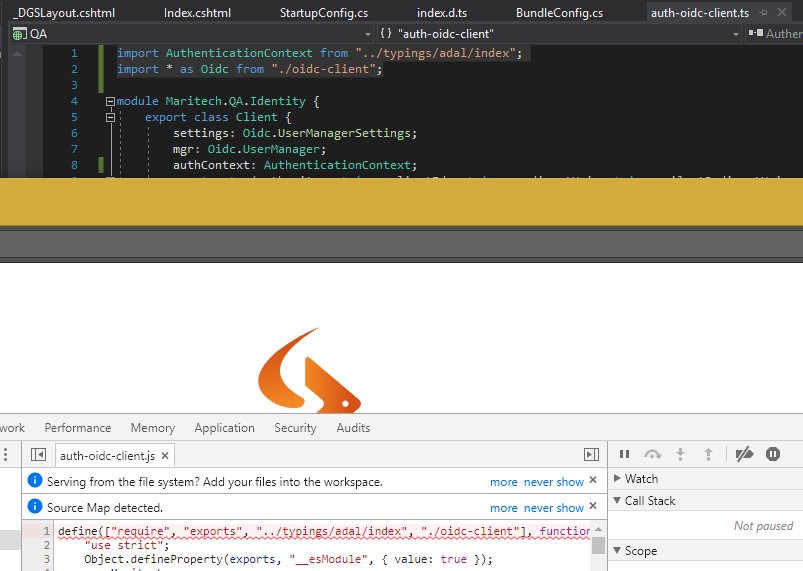This screenshot has width=803, height=571.
Task: Close the auth-oidc-client.ts editor tab
Action: click(x=781, y=12)
